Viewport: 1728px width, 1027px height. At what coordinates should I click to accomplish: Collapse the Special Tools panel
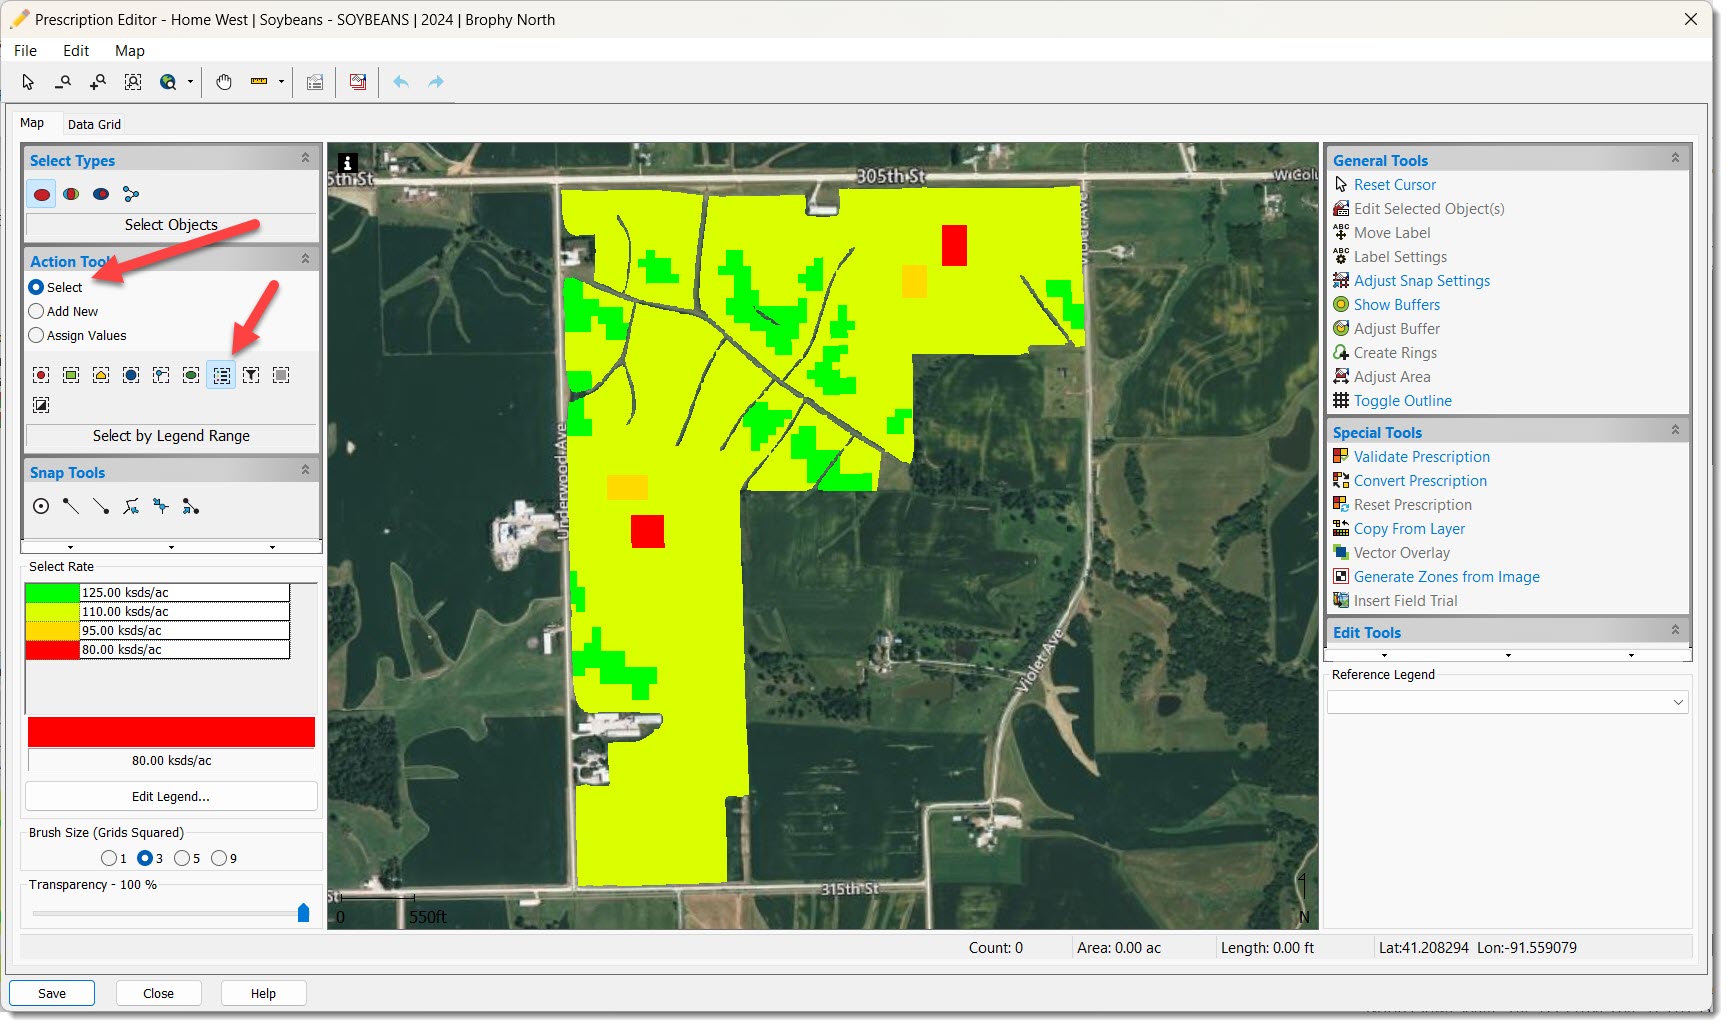(1674, 431)
